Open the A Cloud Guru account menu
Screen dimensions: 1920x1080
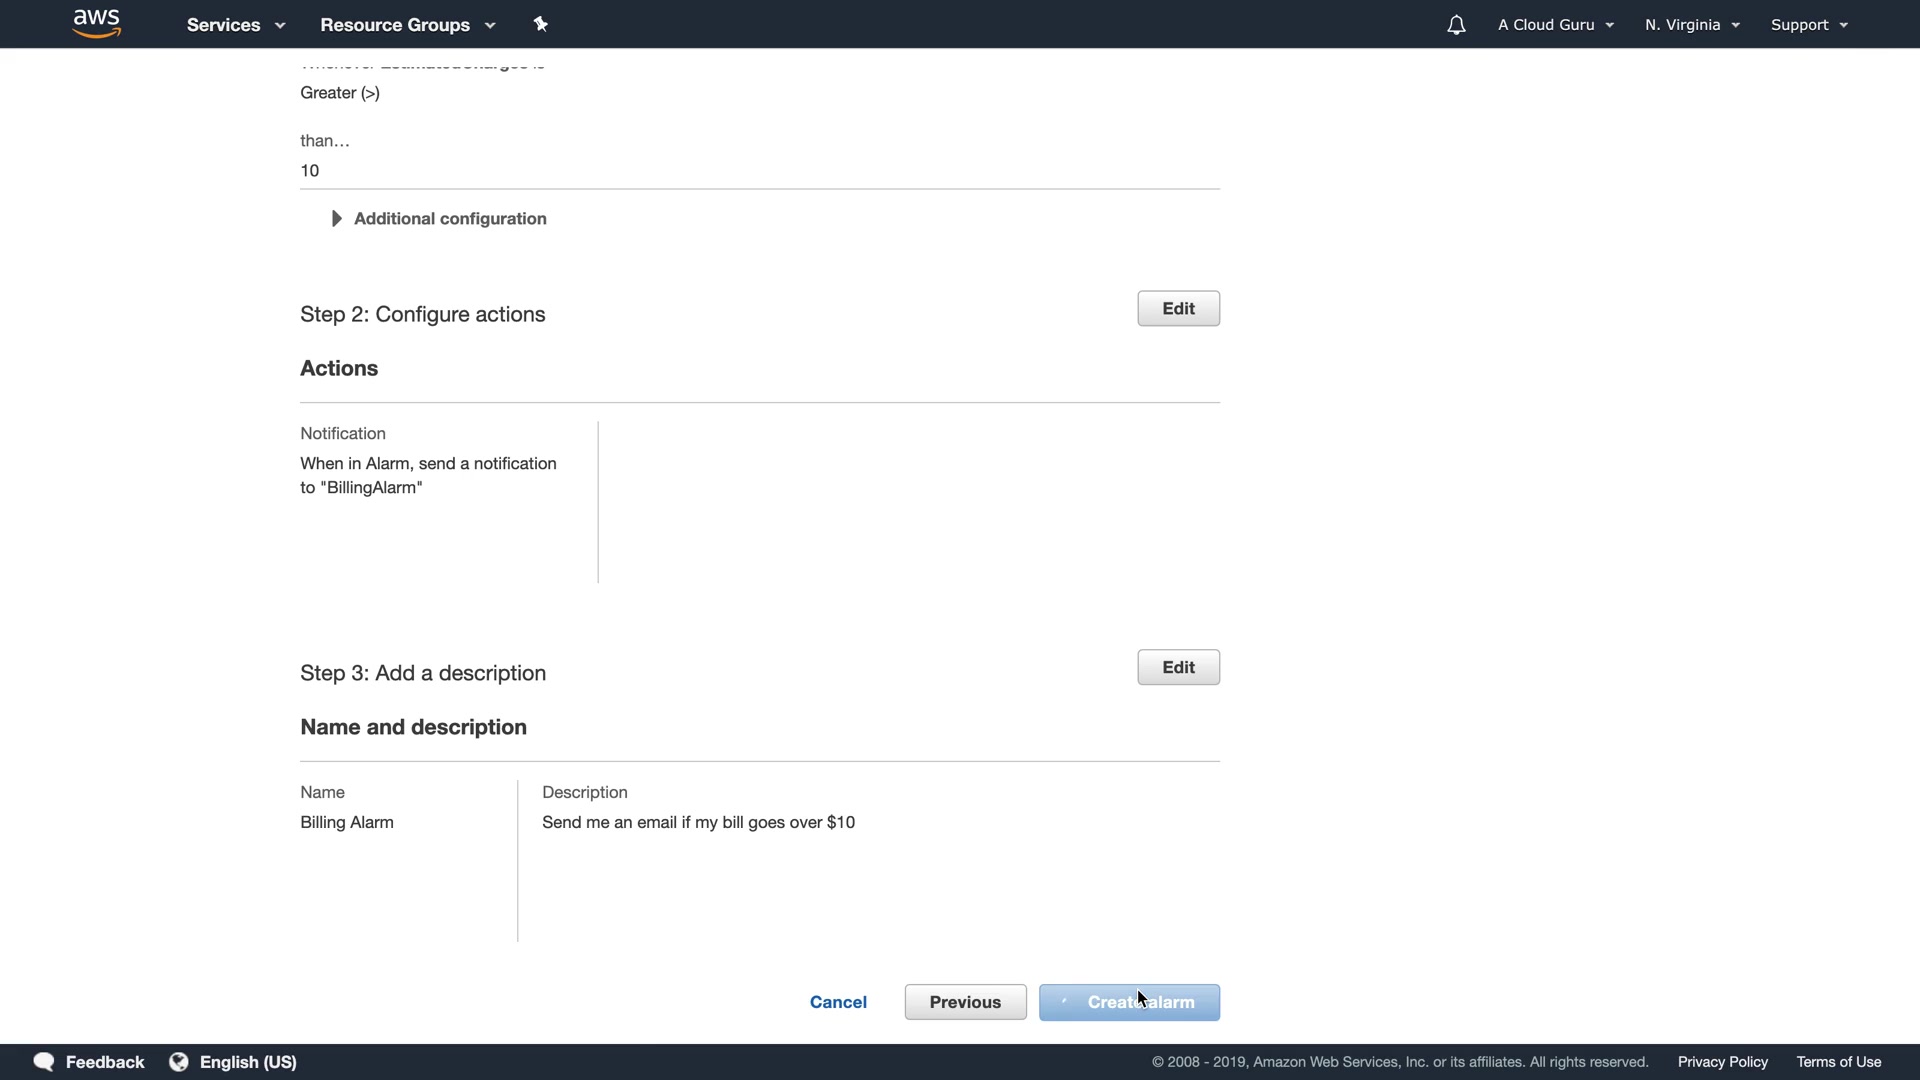point(1555,25)
